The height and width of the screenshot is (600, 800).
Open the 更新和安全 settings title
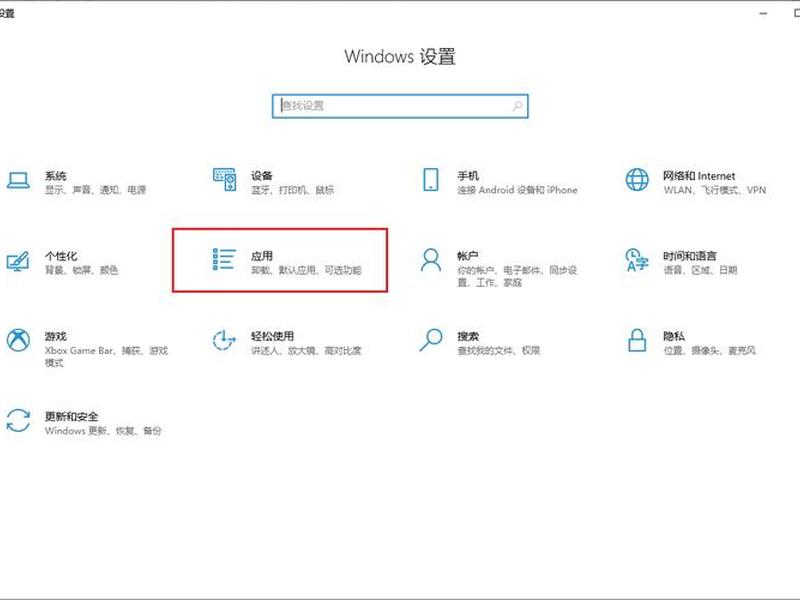71,416
